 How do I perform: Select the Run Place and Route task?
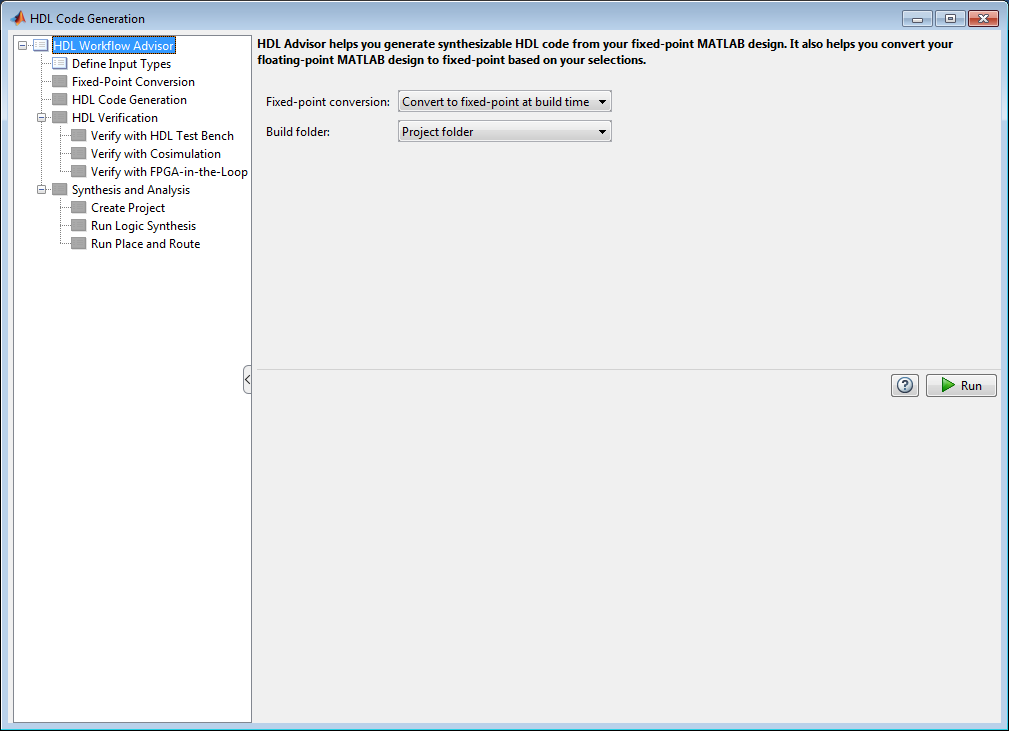click(x=145, y=244)
